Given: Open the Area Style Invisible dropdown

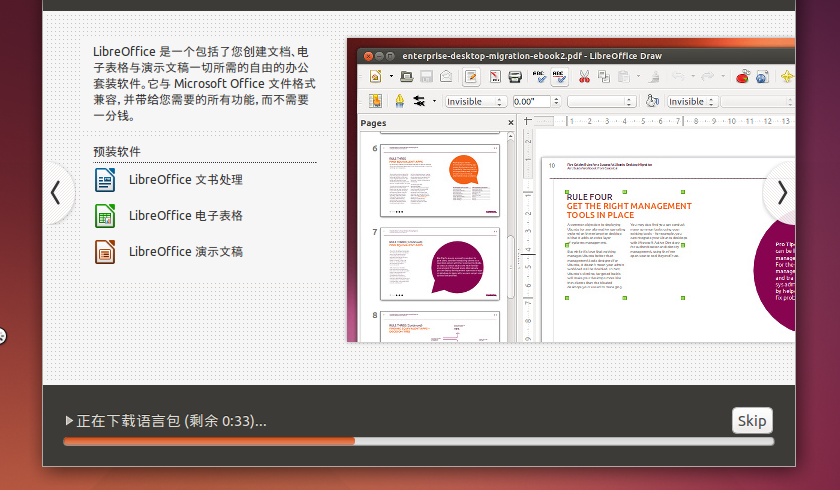Looking at the screenshot, I should point(692,101).
